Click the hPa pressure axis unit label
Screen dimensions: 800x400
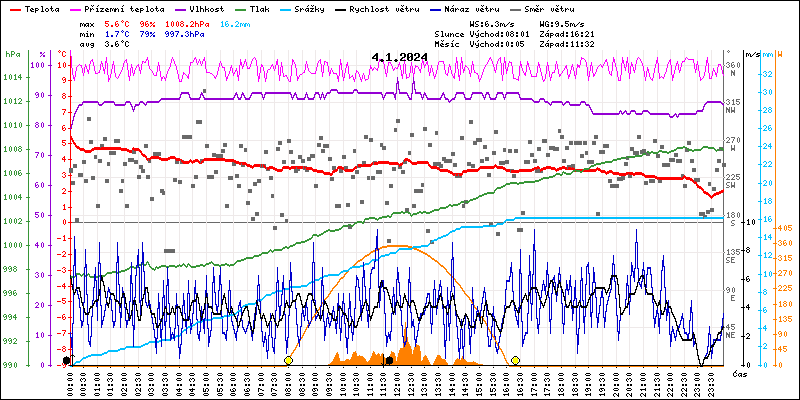(12, 53)
